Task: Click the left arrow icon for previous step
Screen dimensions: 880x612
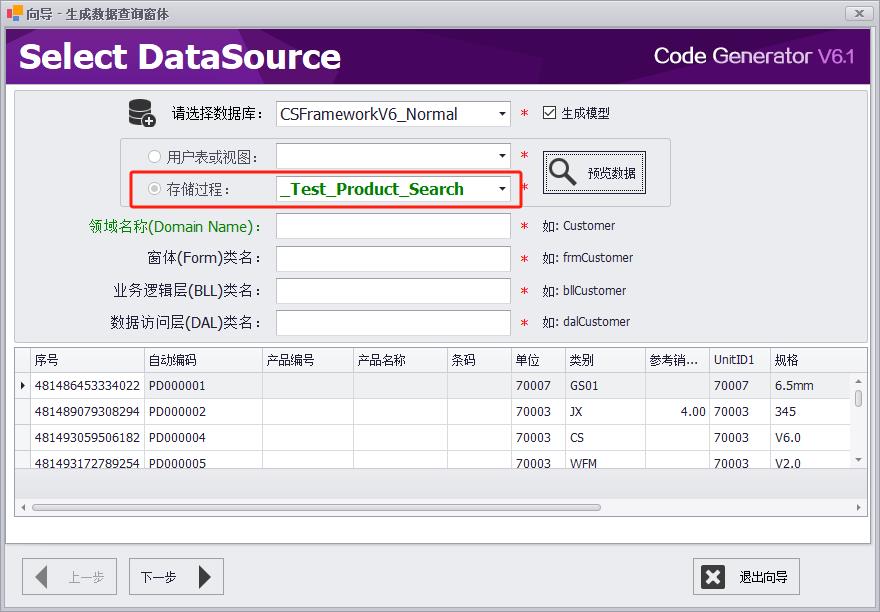Action: pos(42,577)
